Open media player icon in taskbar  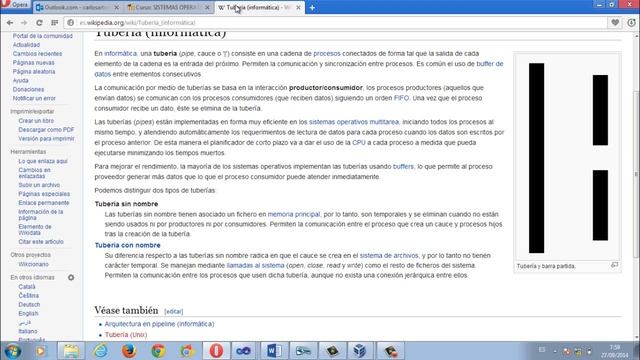pyautogui.click(x=40, y=351)
